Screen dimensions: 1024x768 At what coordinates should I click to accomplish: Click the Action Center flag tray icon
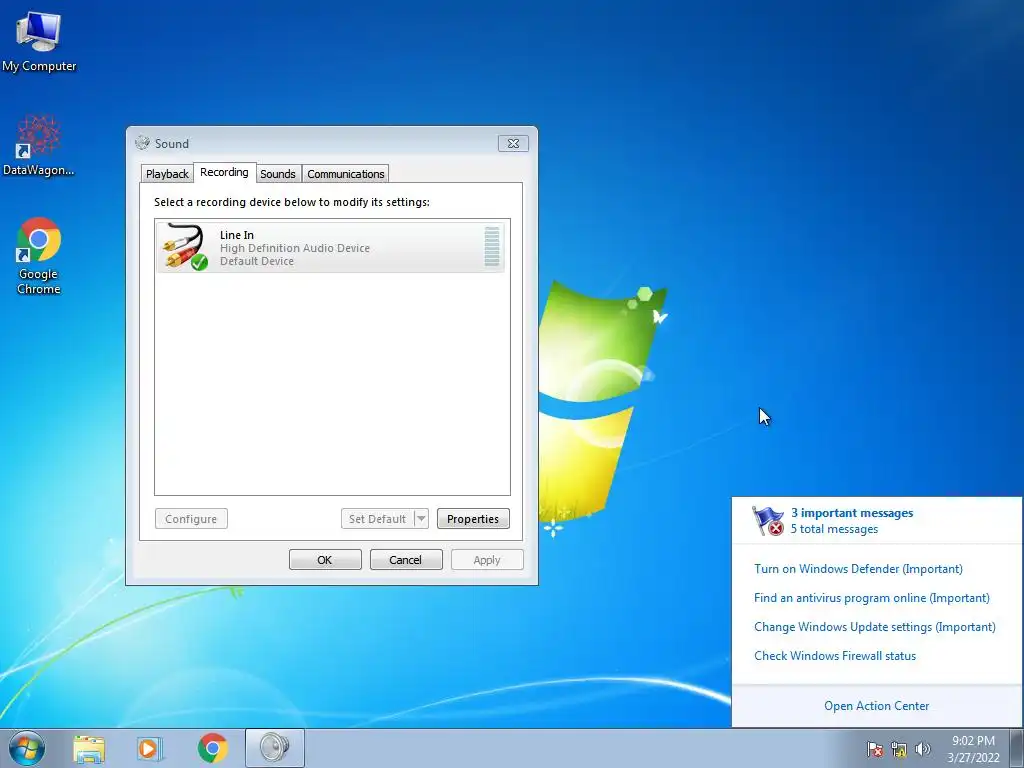click(x=874, y=749)
